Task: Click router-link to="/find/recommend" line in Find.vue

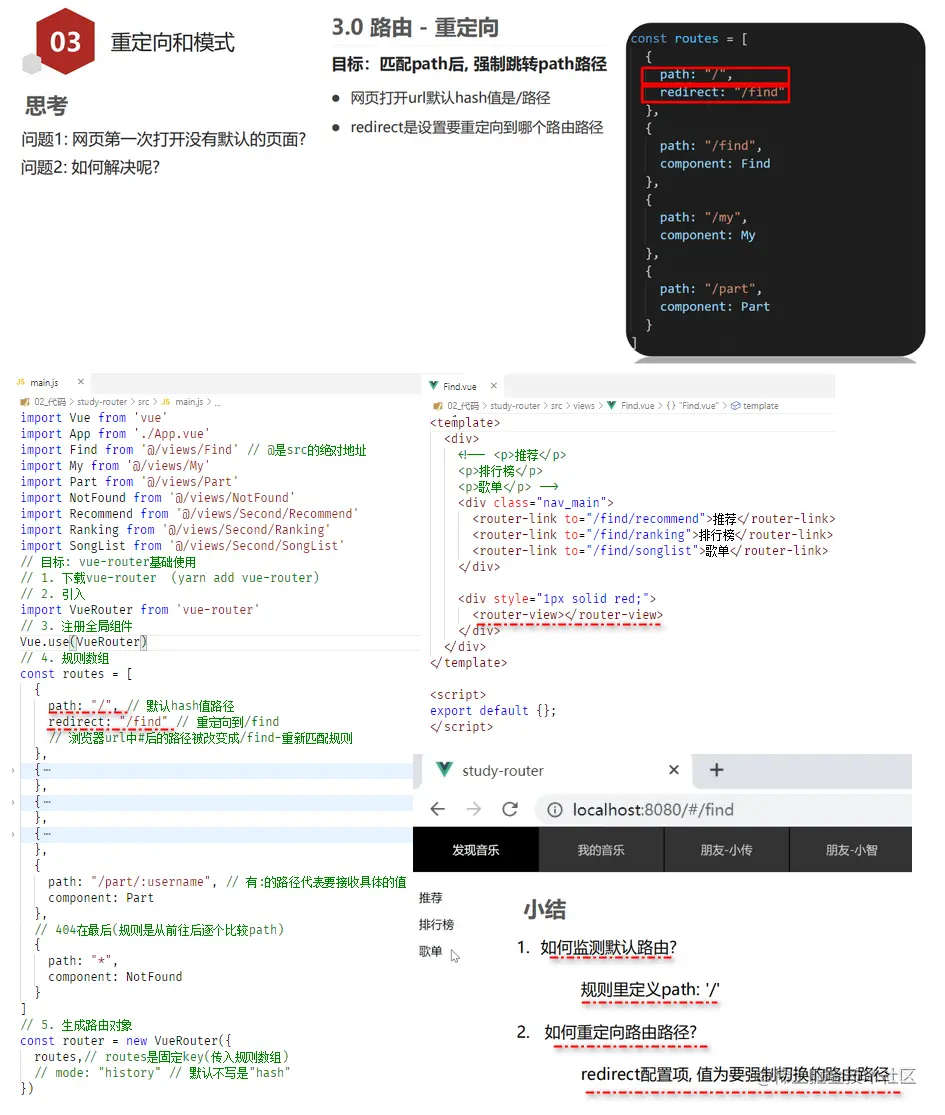Action: pyautogui.click(x=653, y=519)
